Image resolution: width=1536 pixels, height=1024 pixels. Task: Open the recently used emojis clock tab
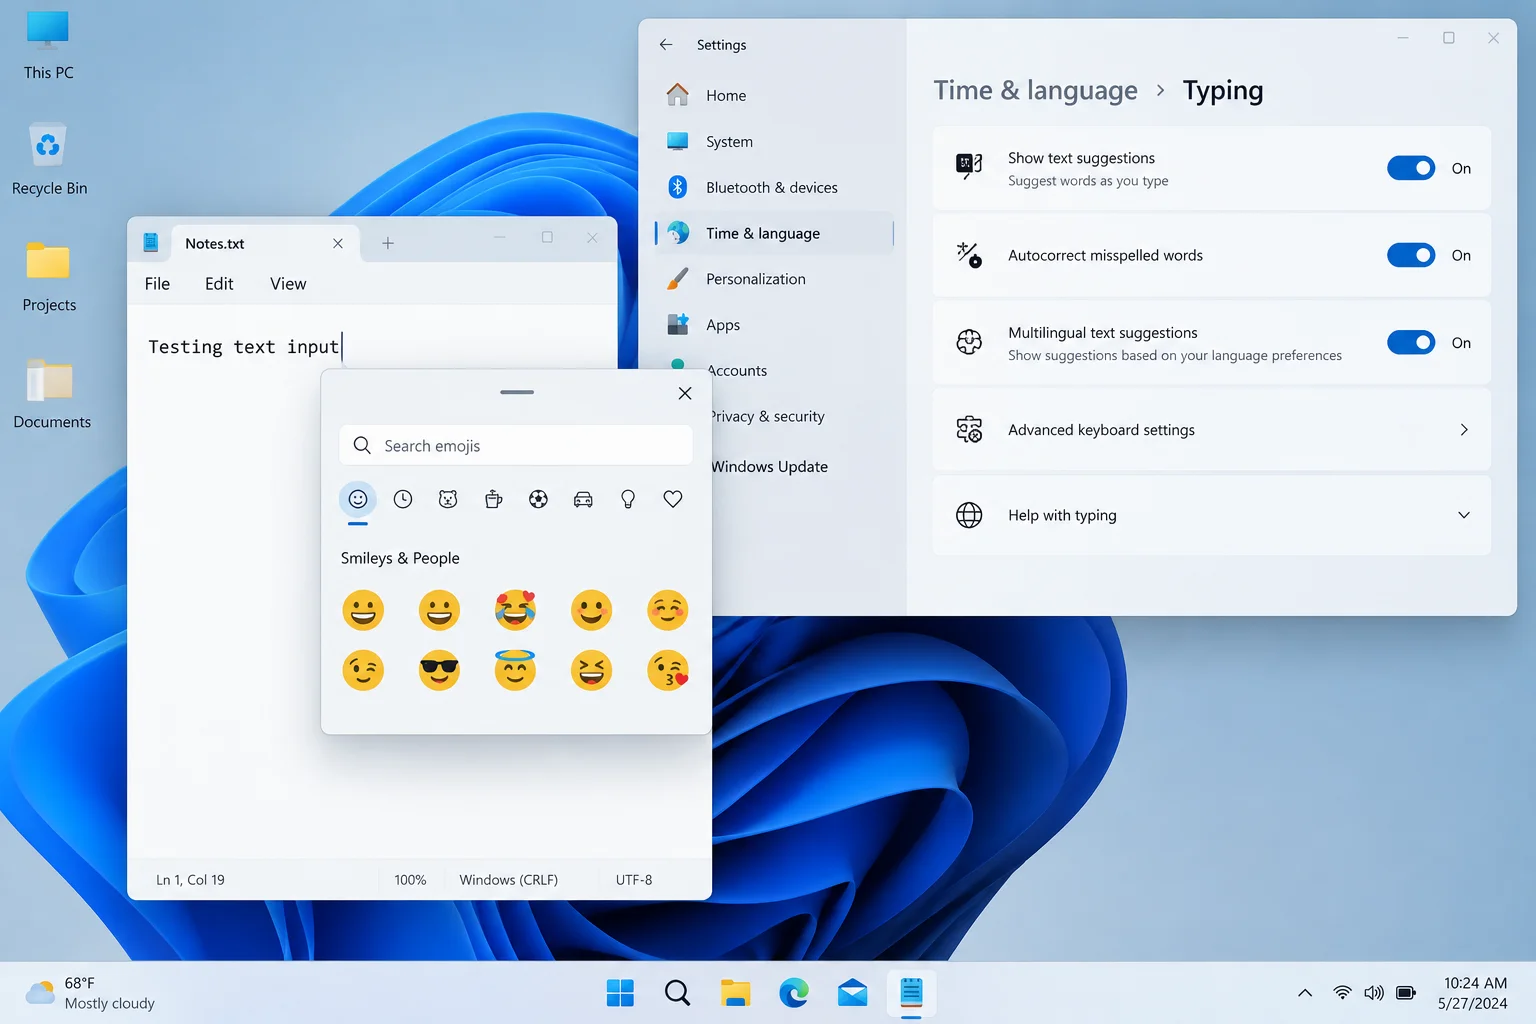pos(403,499)
